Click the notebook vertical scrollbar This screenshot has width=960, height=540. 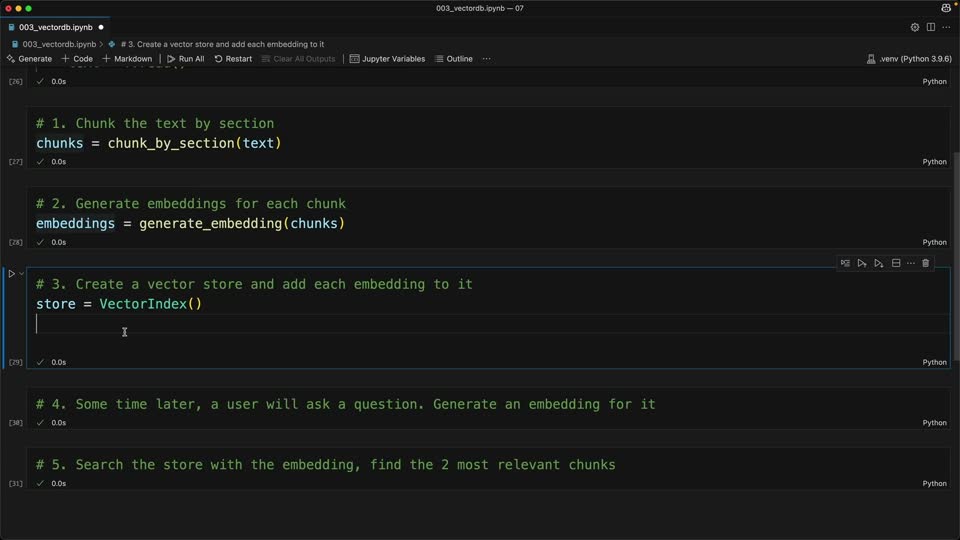pos(955,257)
